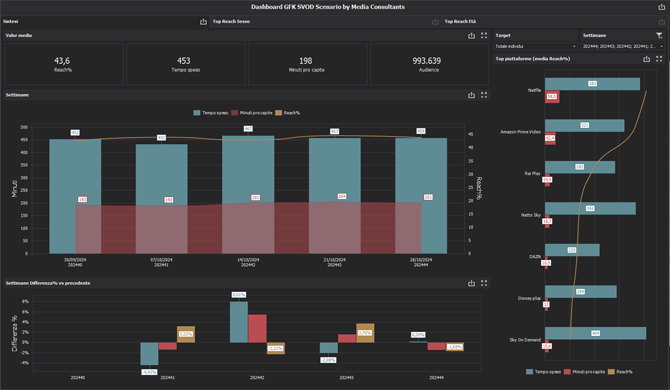
Task: Click export icon on Sintesi tab
Action: (203, 21)
